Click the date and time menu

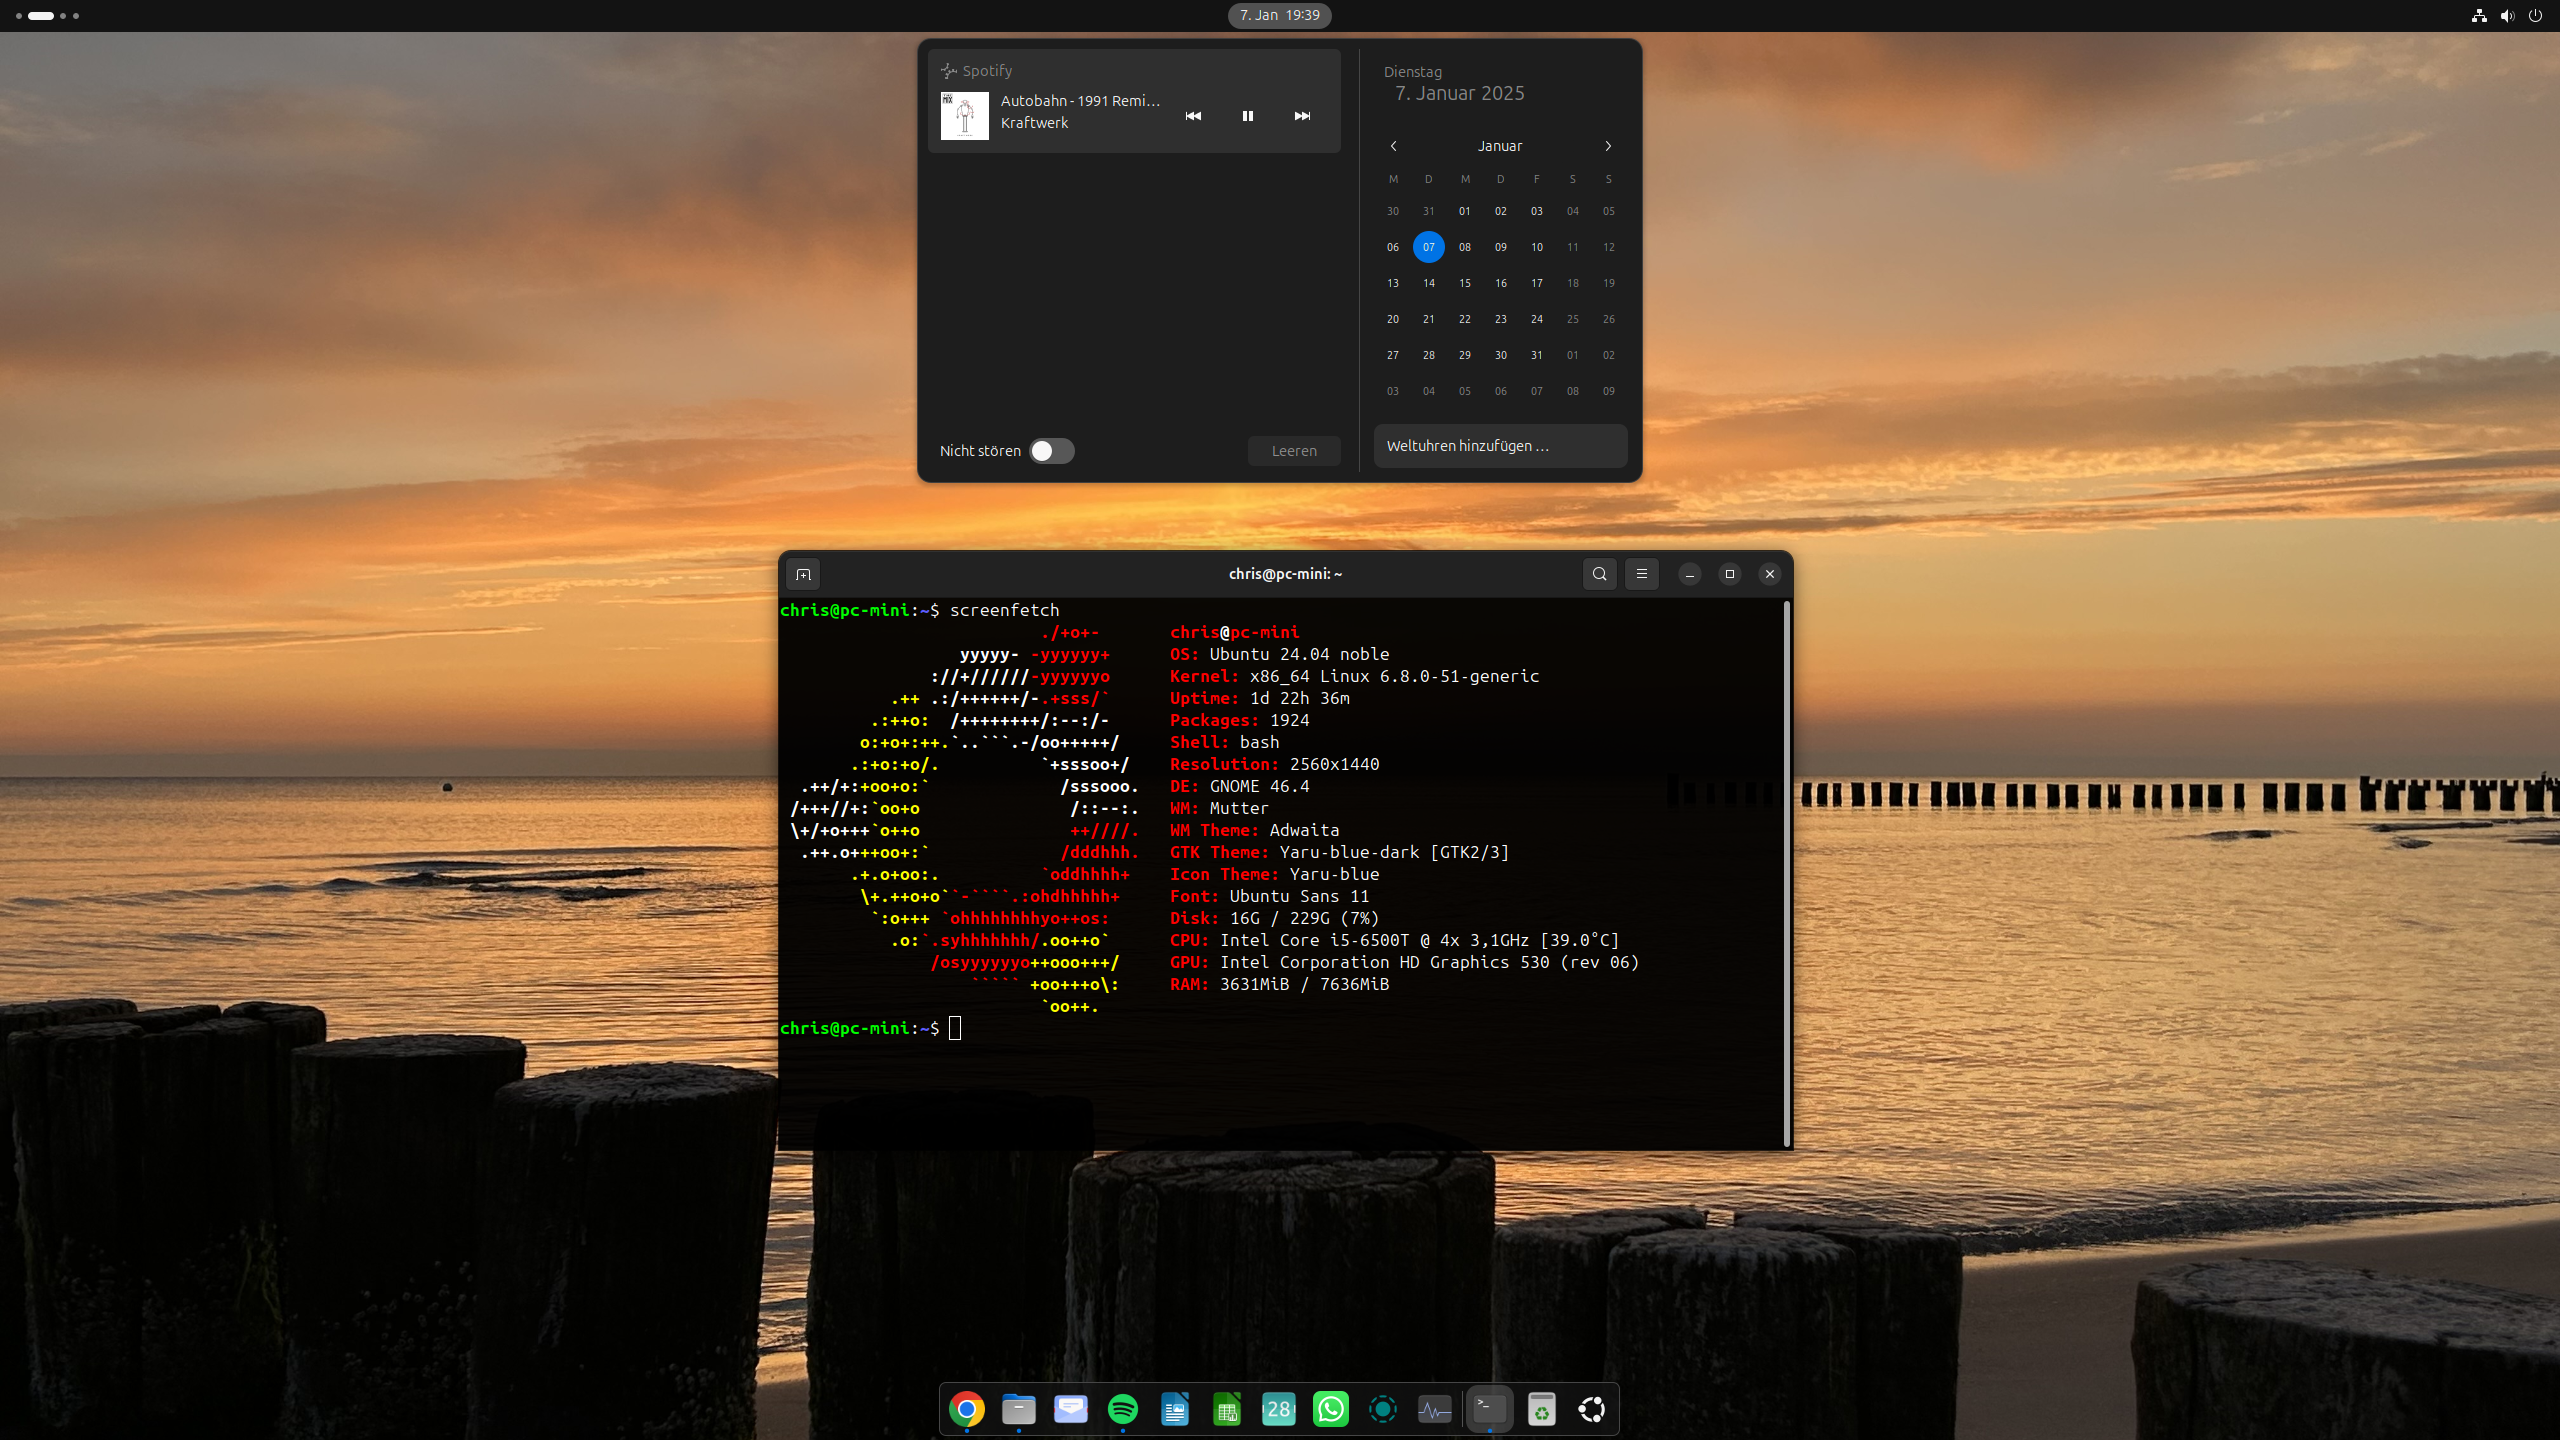1279,15
